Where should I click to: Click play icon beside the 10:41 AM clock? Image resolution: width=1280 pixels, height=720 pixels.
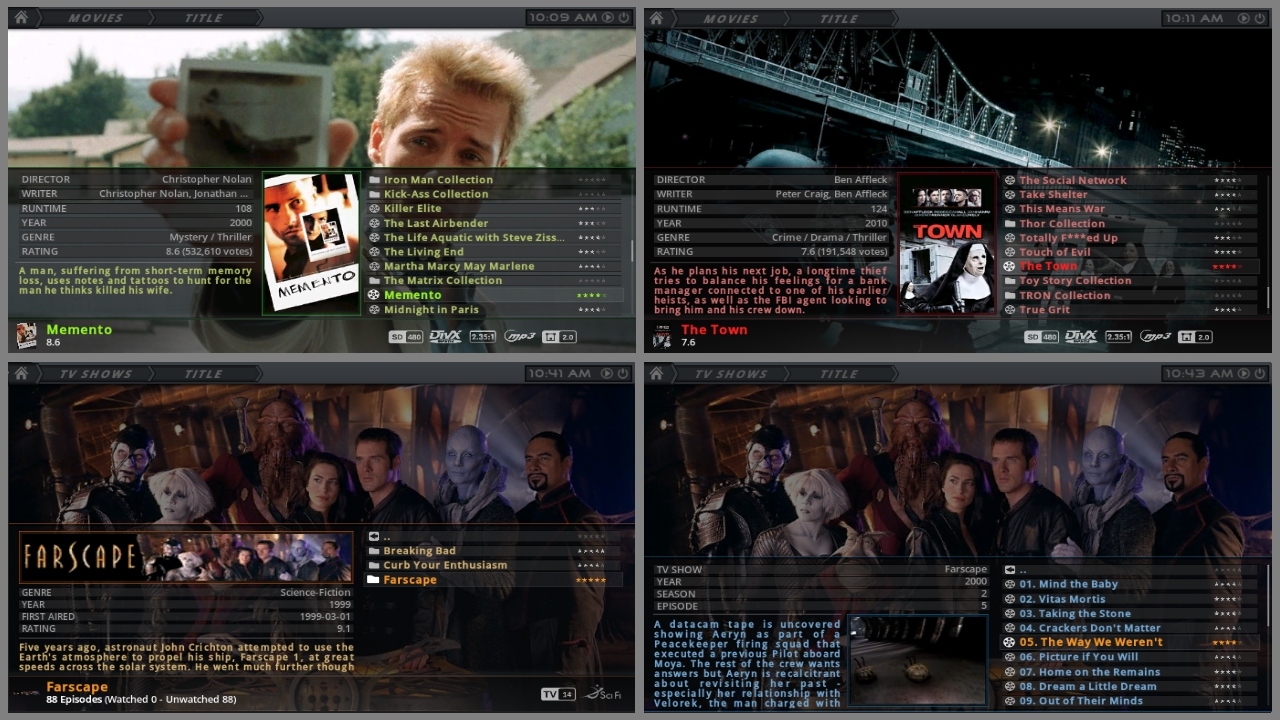(x=608, y=373)
